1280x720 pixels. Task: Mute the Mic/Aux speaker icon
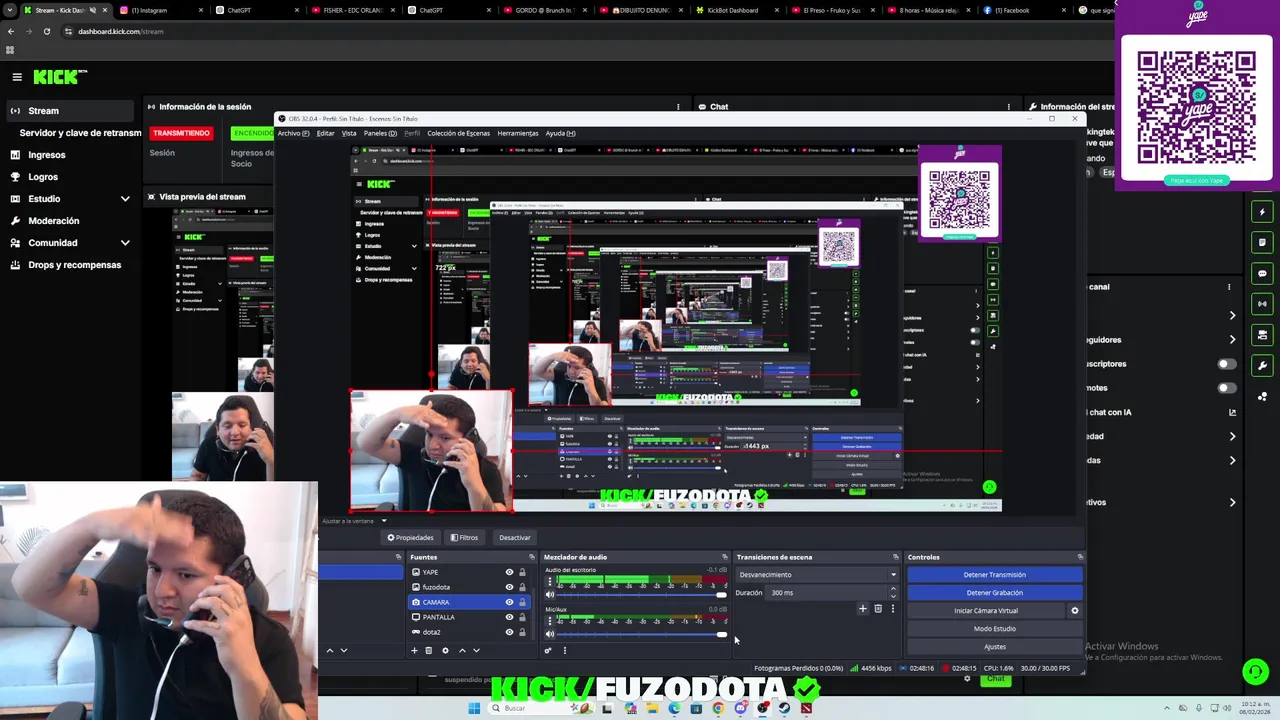pos(549,634)
